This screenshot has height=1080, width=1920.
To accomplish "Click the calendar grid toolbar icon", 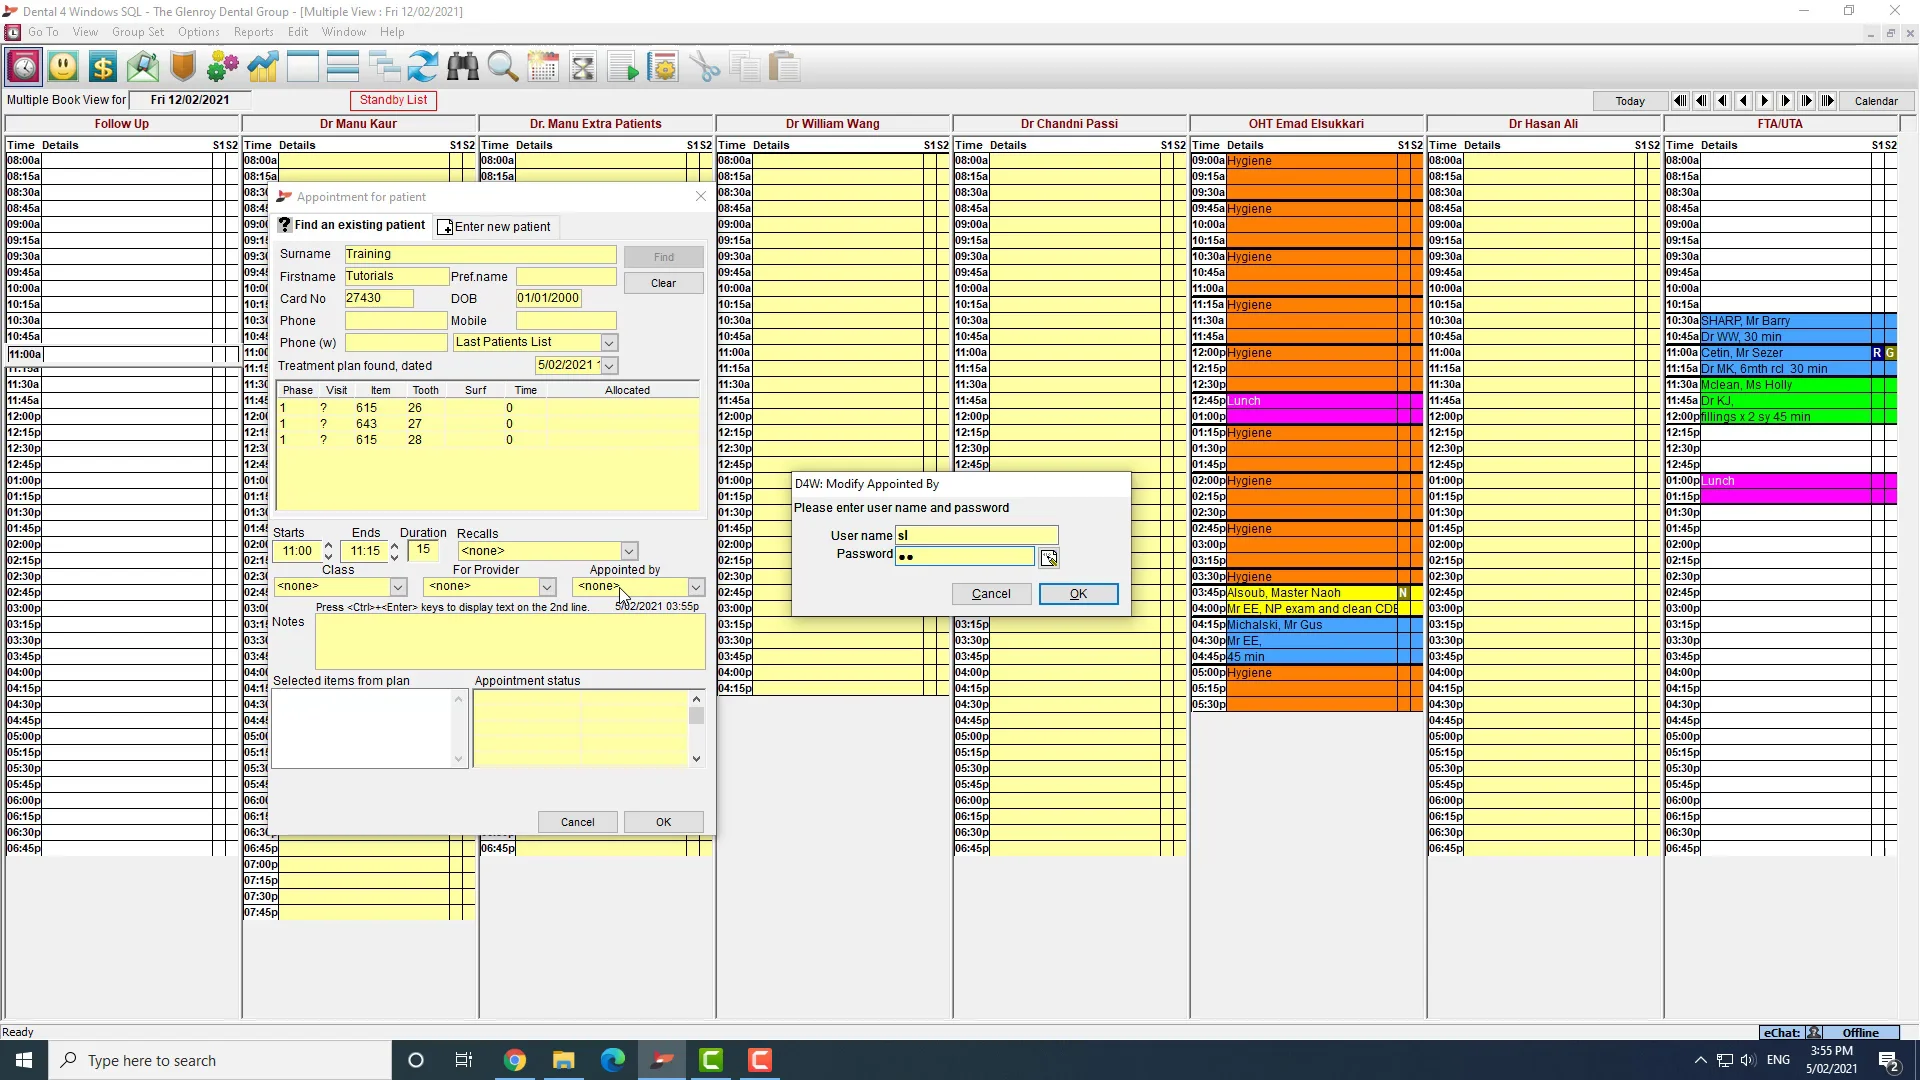I will pyautogui.click(x=543, y=67).
